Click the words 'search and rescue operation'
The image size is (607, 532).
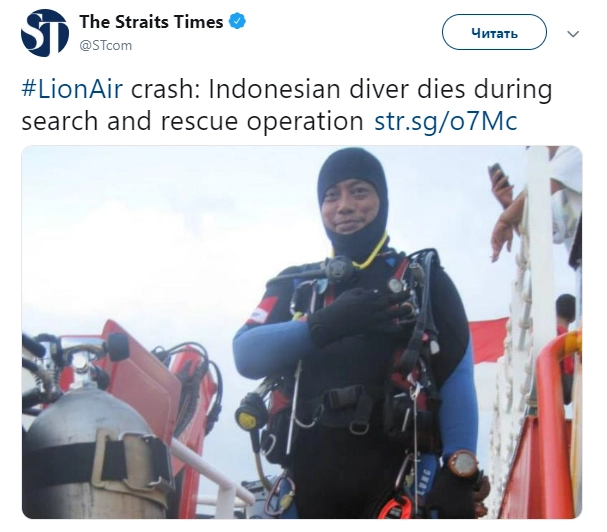tap(192, 121)
